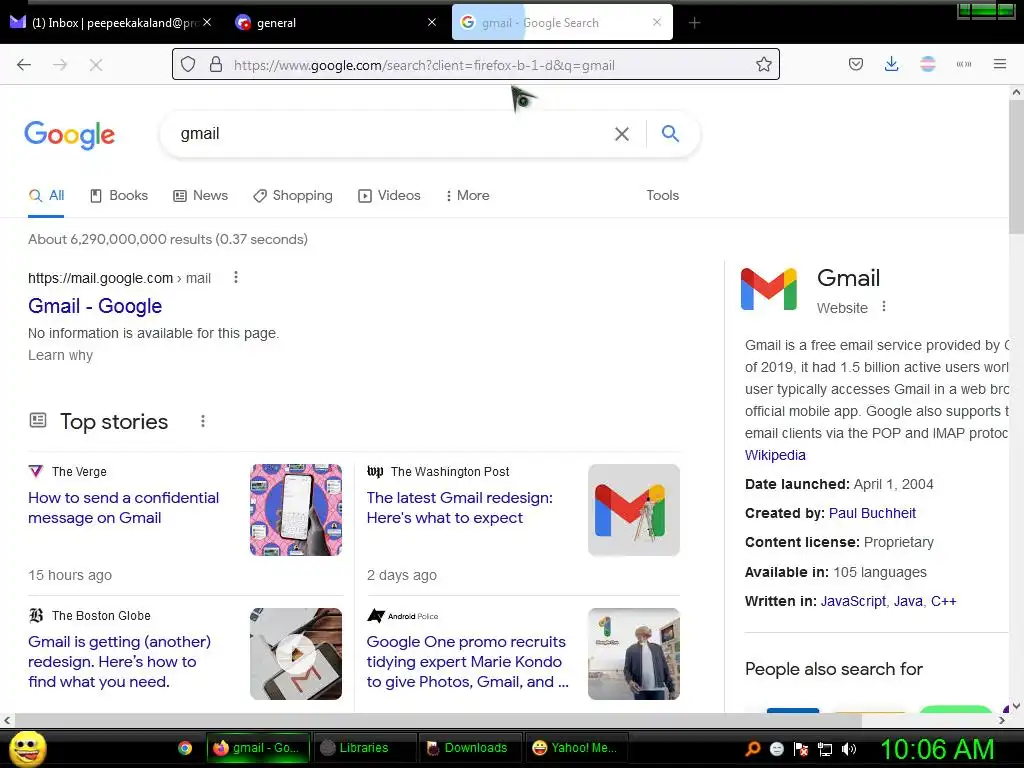The image size is (1024, 768).
Task: Open the Java language link
Action: 908,601
